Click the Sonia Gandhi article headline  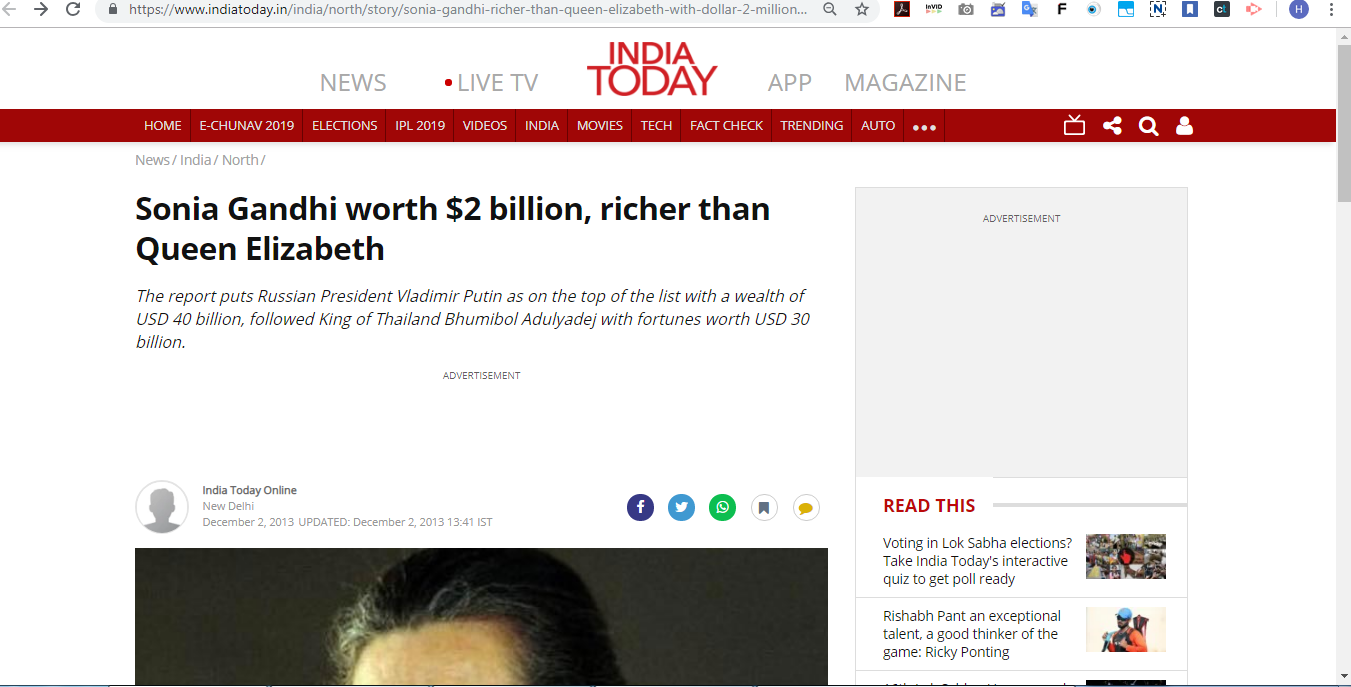(x=453, y=228)
